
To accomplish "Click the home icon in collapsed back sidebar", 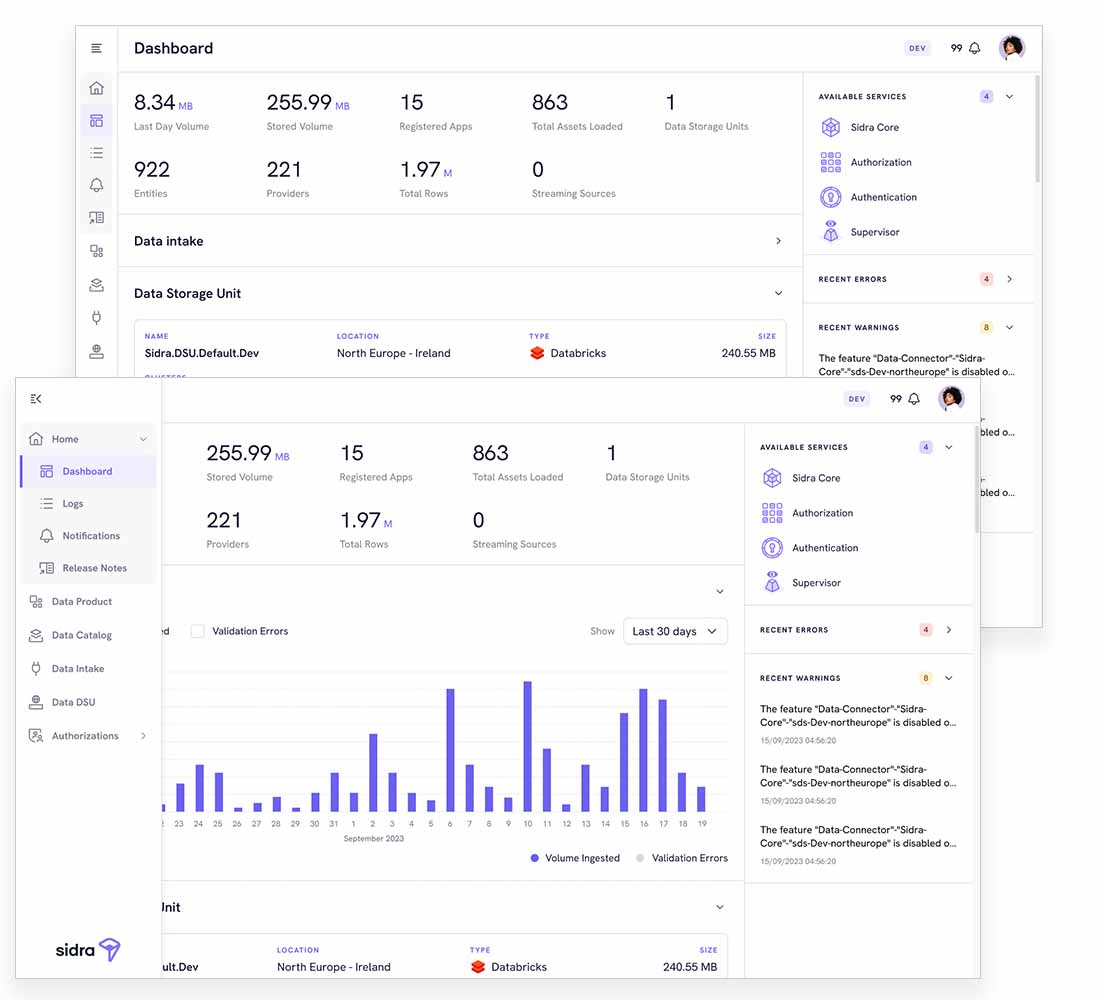I will pyautogui.click(x=96, y=88).
